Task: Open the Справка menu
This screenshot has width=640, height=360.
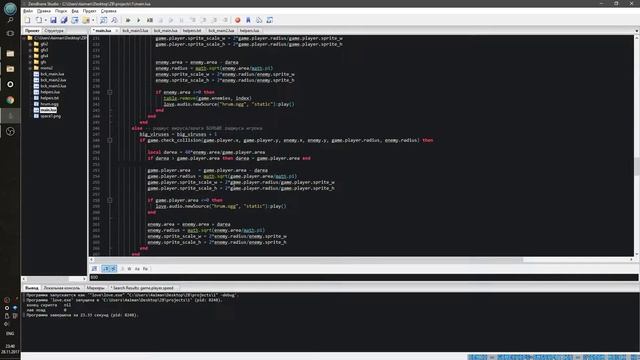Action: point(108,11)
